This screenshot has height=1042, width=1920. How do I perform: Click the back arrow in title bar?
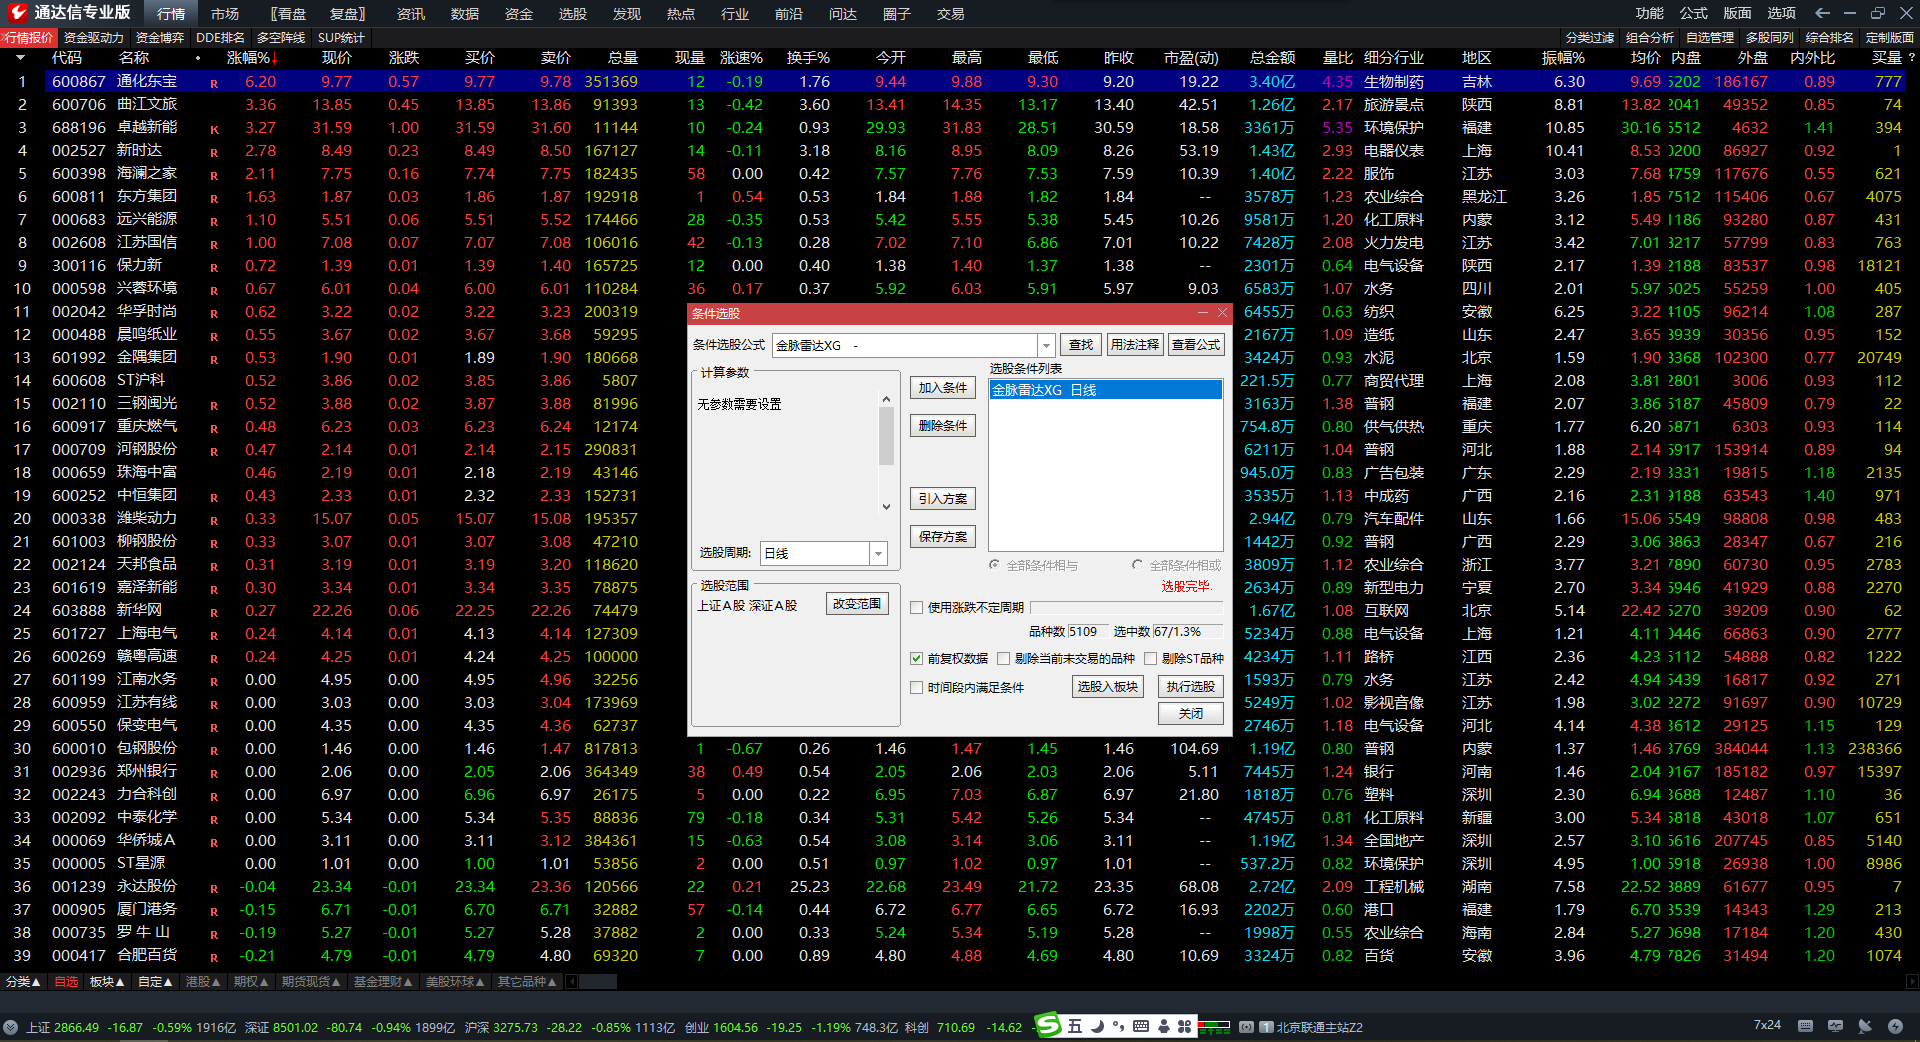[x=1822, y=13]
